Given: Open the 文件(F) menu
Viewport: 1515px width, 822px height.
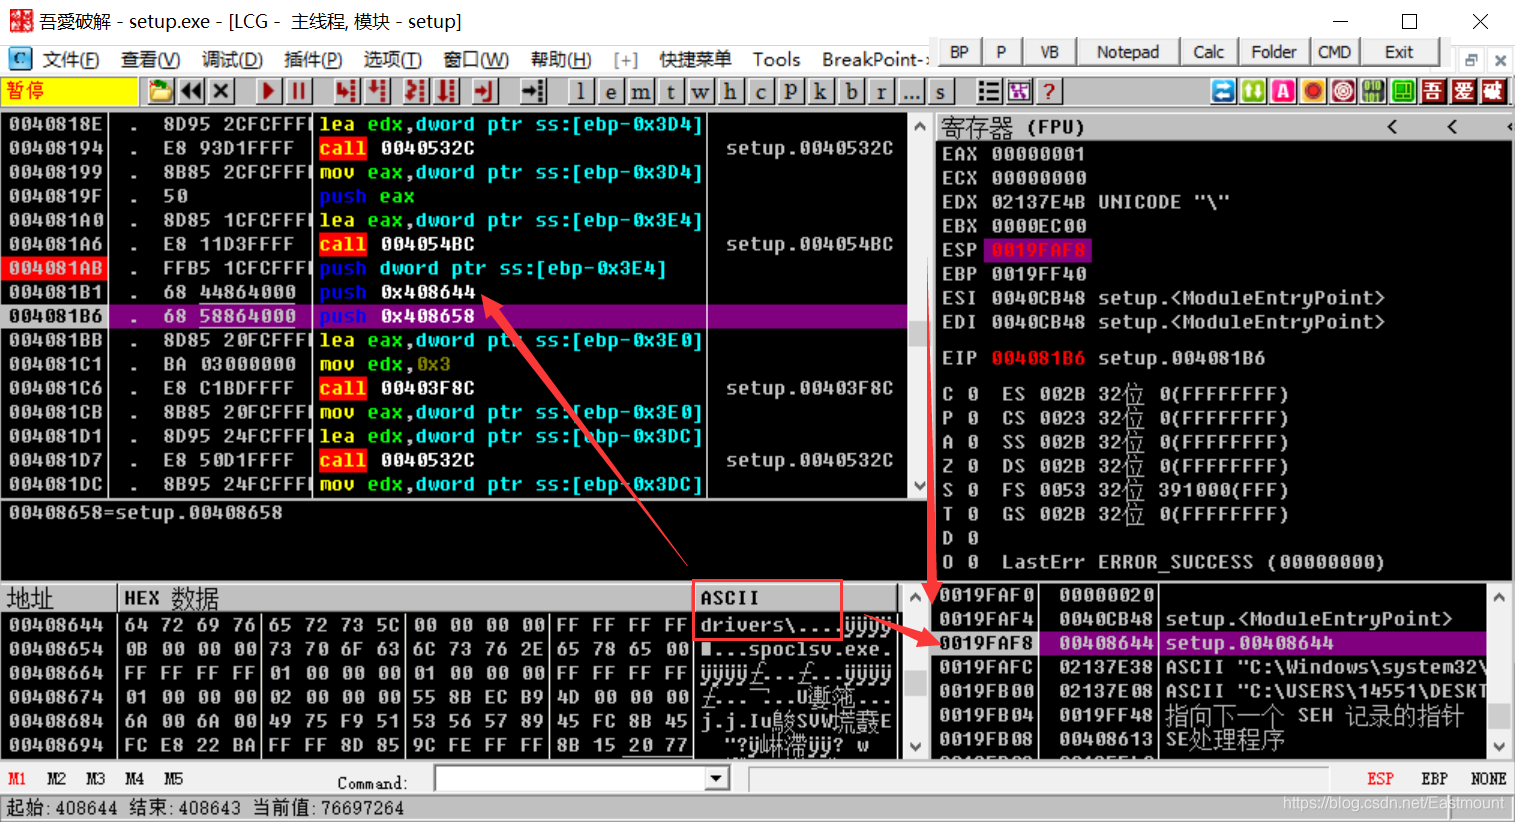Looking at the screenshot, I should (x=70, y=60).
